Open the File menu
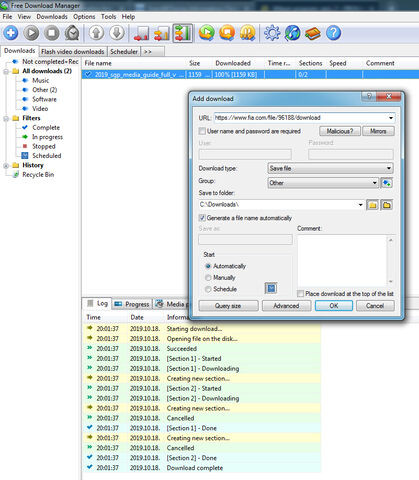The height and width of the screenshot is (480, 419). pyautogui.click(x=7, y=17)
